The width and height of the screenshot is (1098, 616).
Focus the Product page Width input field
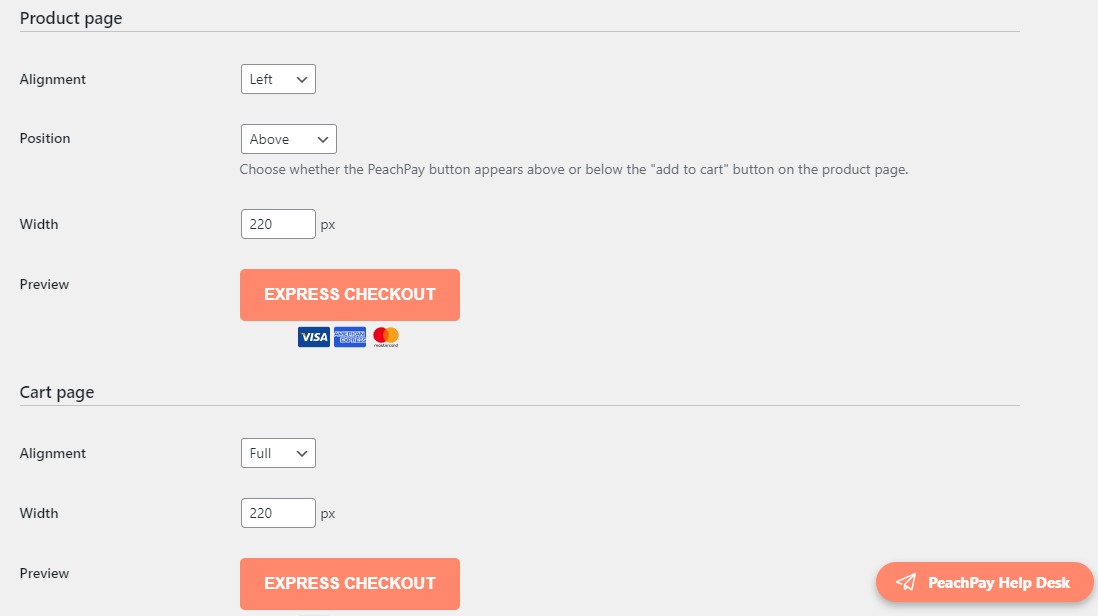point(278,224)
